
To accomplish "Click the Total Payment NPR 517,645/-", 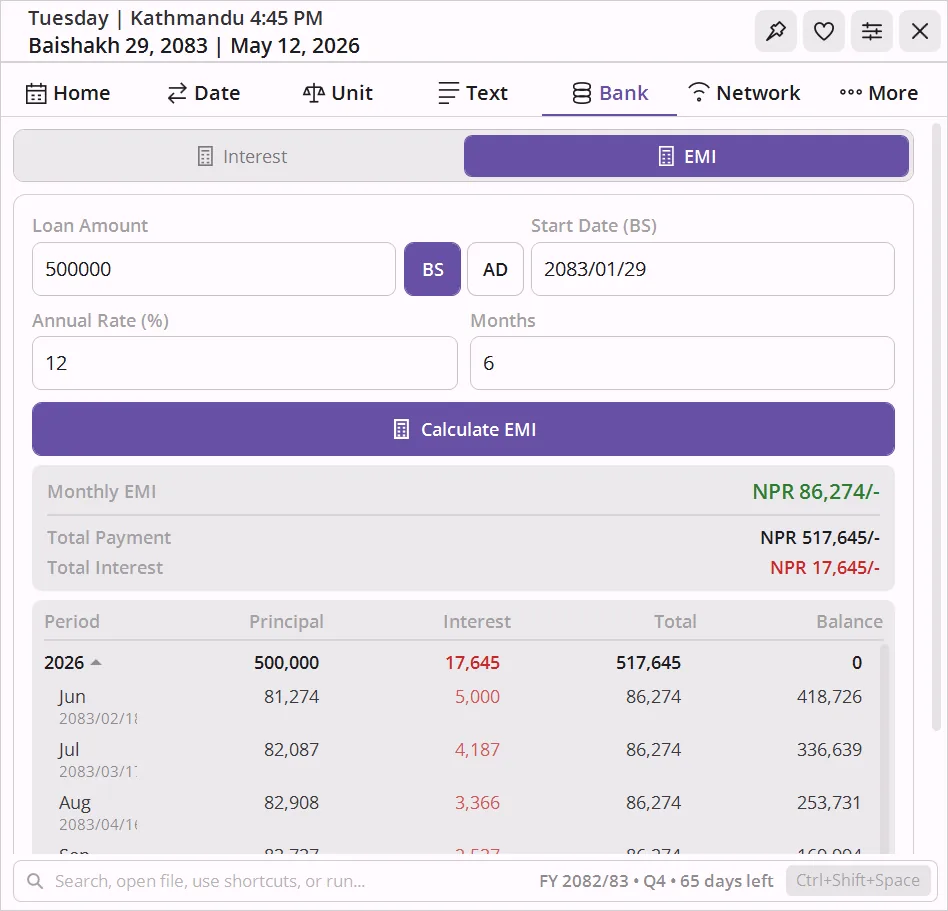I will point(820,537).
